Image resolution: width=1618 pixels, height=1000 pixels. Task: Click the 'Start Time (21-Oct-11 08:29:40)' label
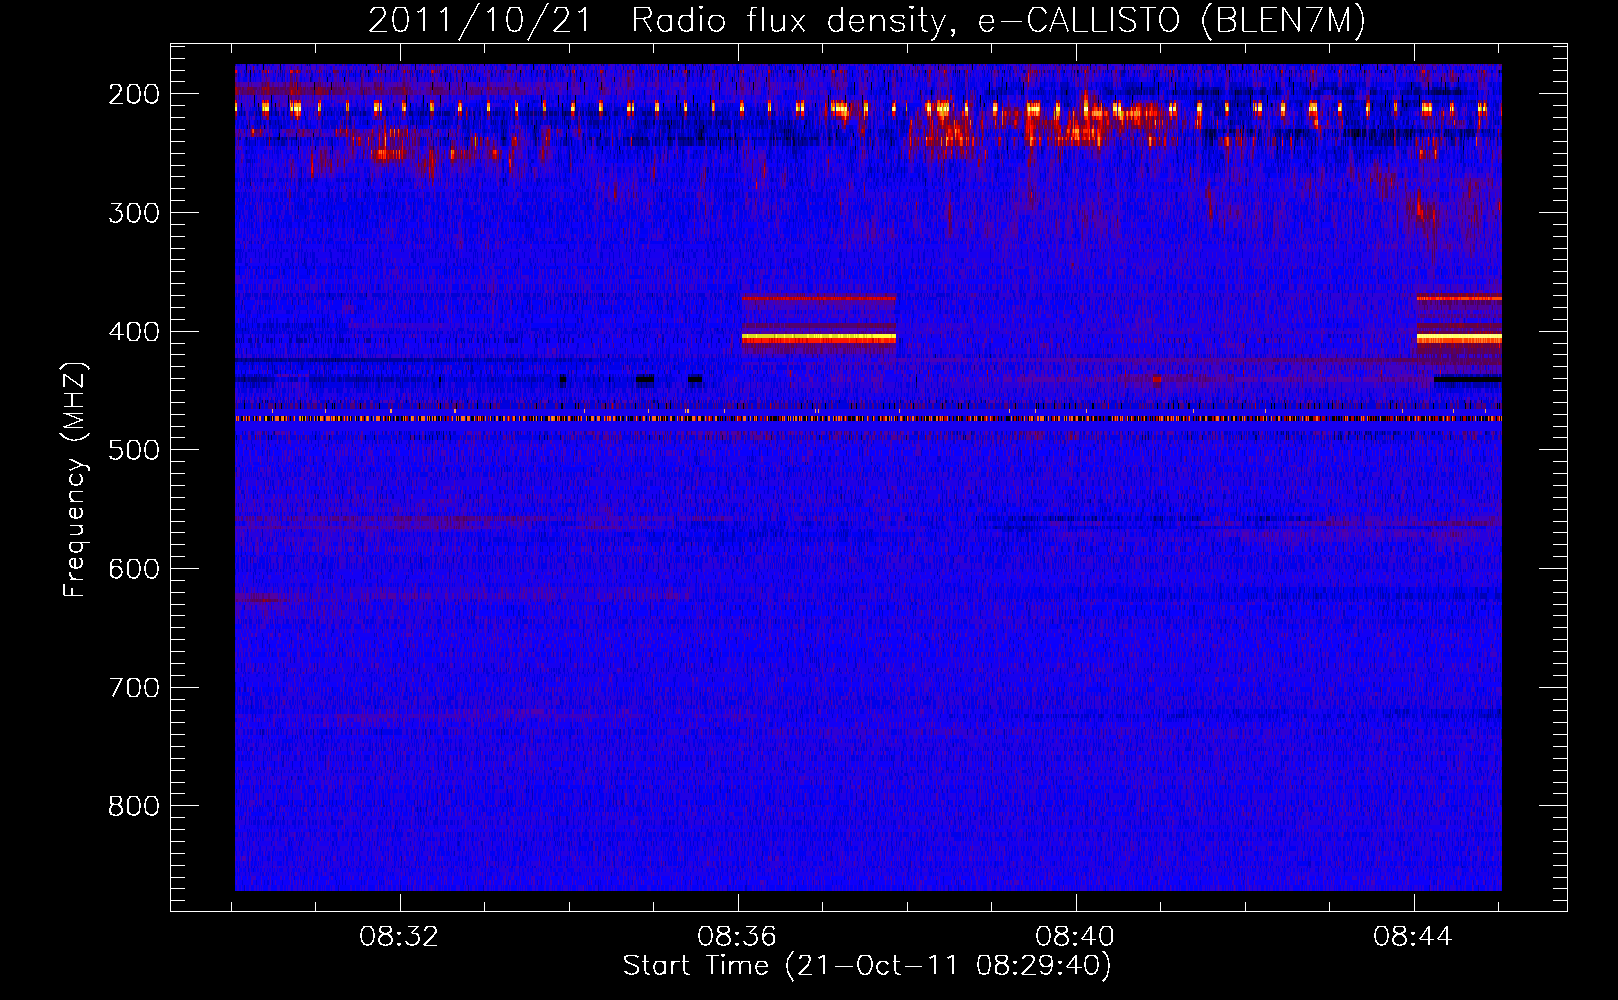pos(867,966)
